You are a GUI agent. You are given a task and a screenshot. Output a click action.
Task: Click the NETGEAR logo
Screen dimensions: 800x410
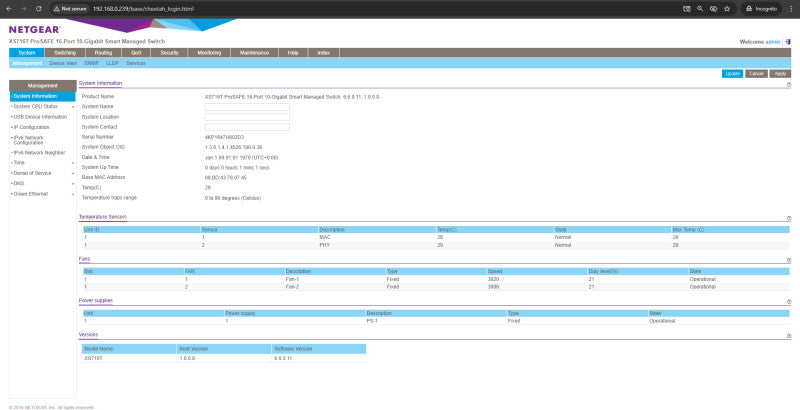[x=35, y=30]
